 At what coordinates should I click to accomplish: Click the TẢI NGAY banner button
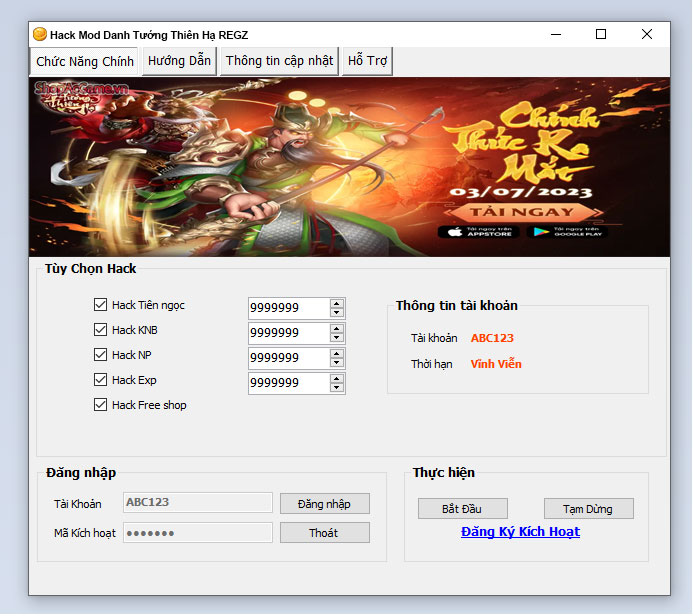coord(522,212)
